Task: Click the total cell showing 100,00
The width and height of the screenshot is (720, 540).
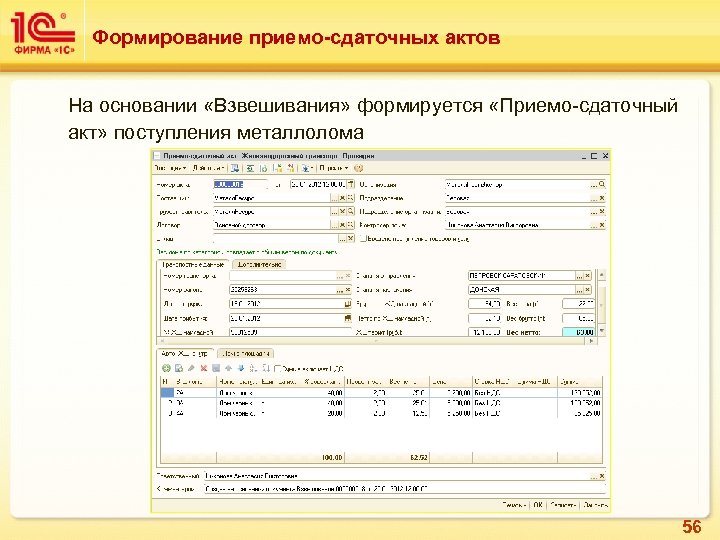Action: click(332, 458)
